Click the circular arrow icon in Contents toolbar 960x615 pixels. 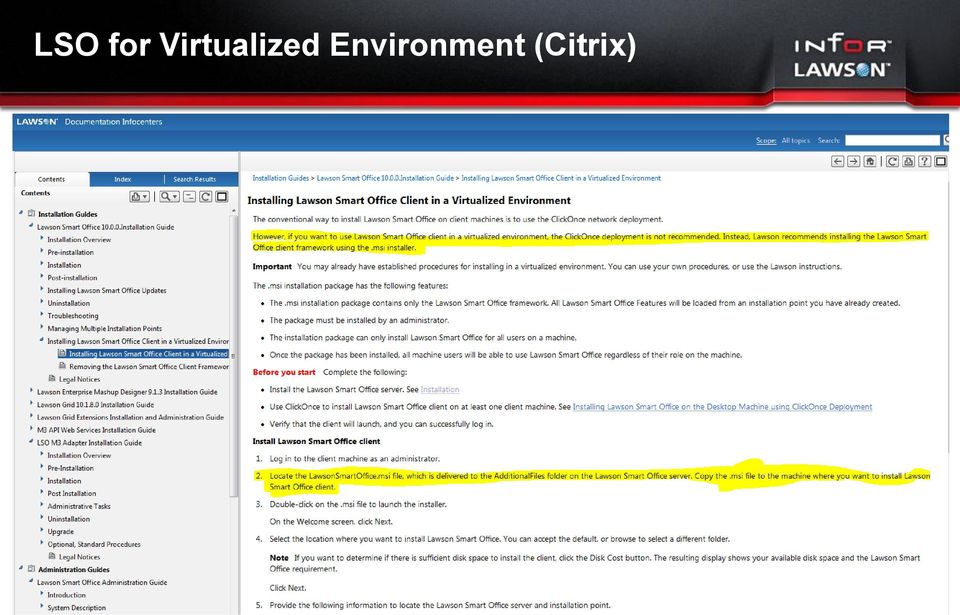pyautogui.click(x=206, y=197)
